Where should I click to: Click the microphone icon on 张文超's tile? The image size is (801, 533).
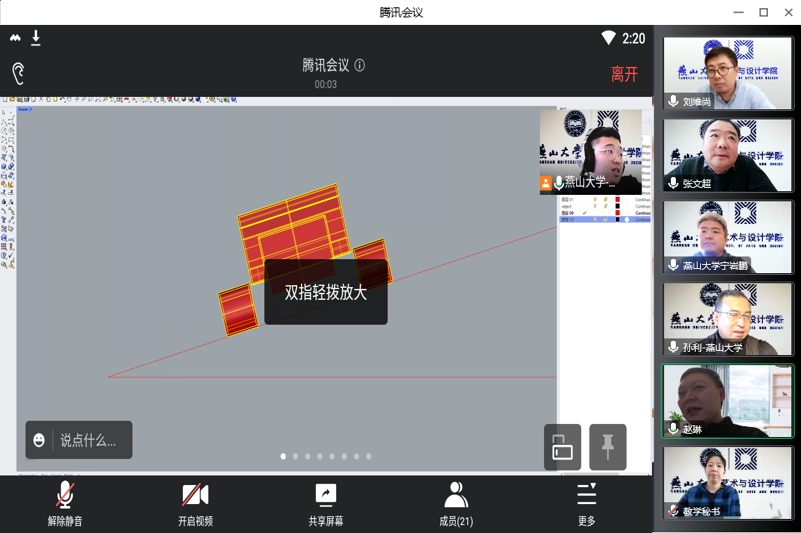click(x=674, y=184)
